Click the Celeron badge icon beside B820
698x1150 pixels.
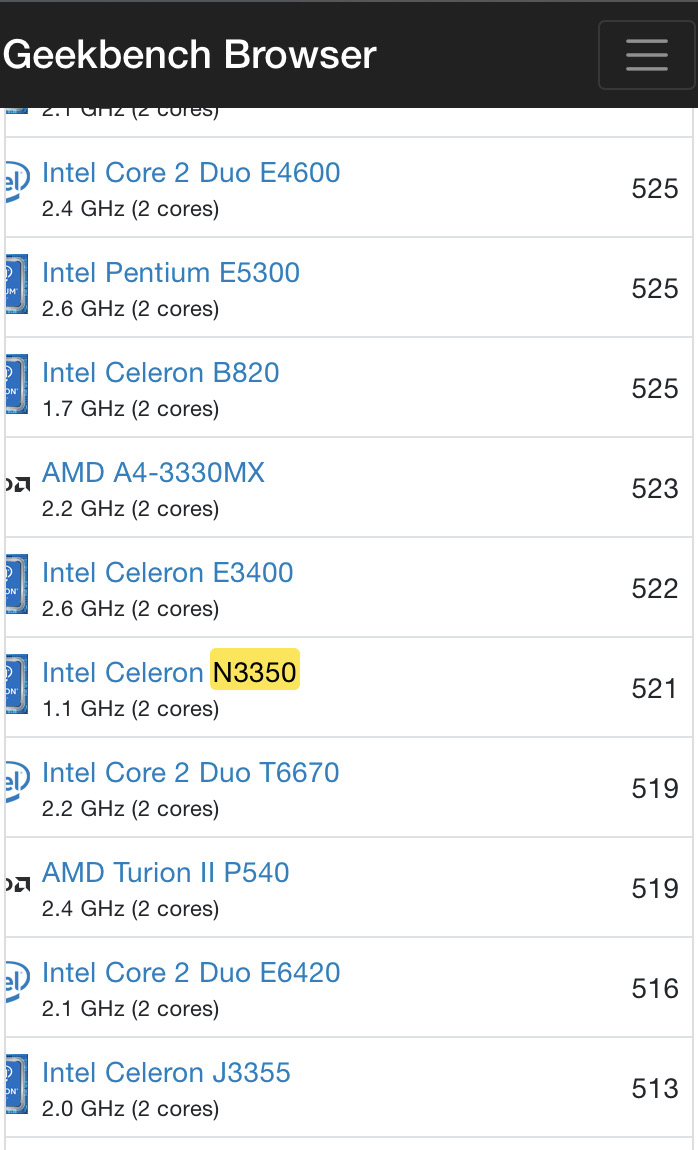[x=15, y=383]
